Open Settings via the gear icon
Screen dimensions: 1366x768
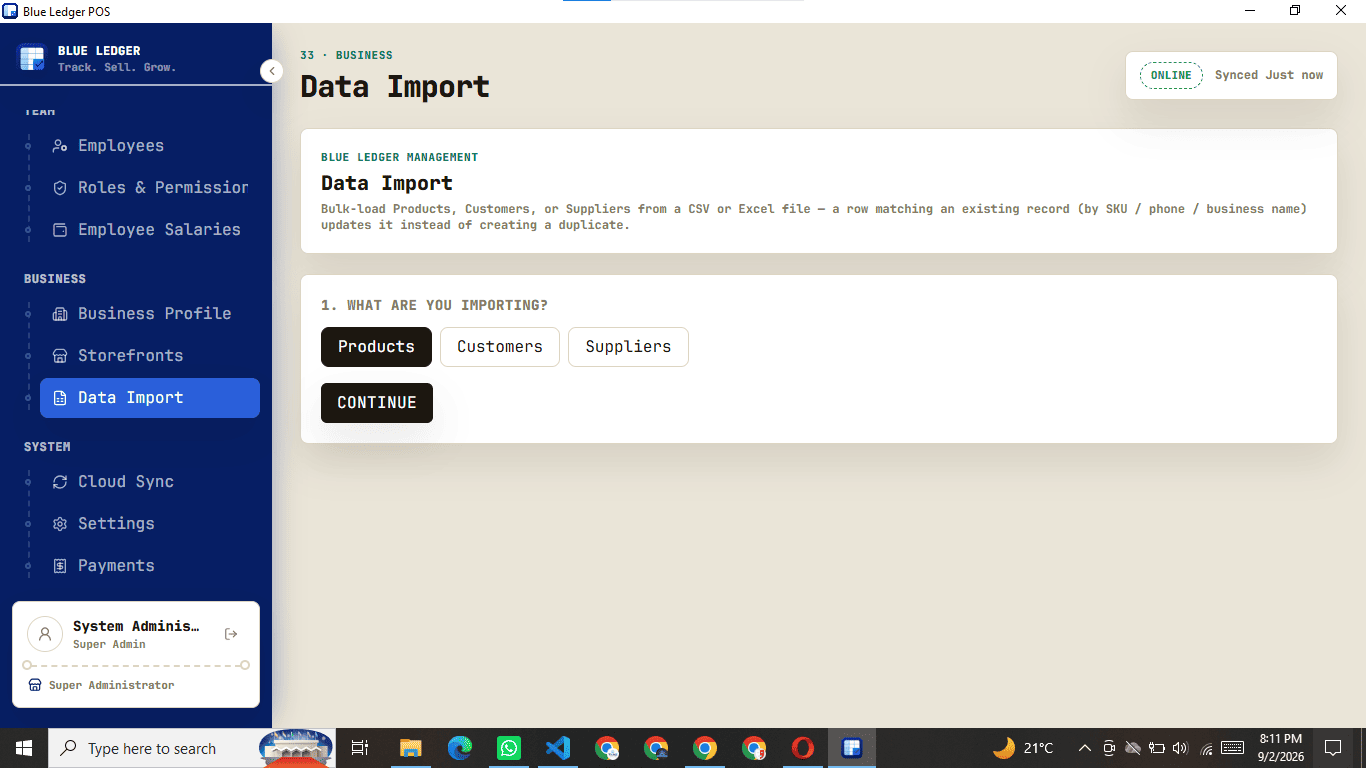point(60,524)
